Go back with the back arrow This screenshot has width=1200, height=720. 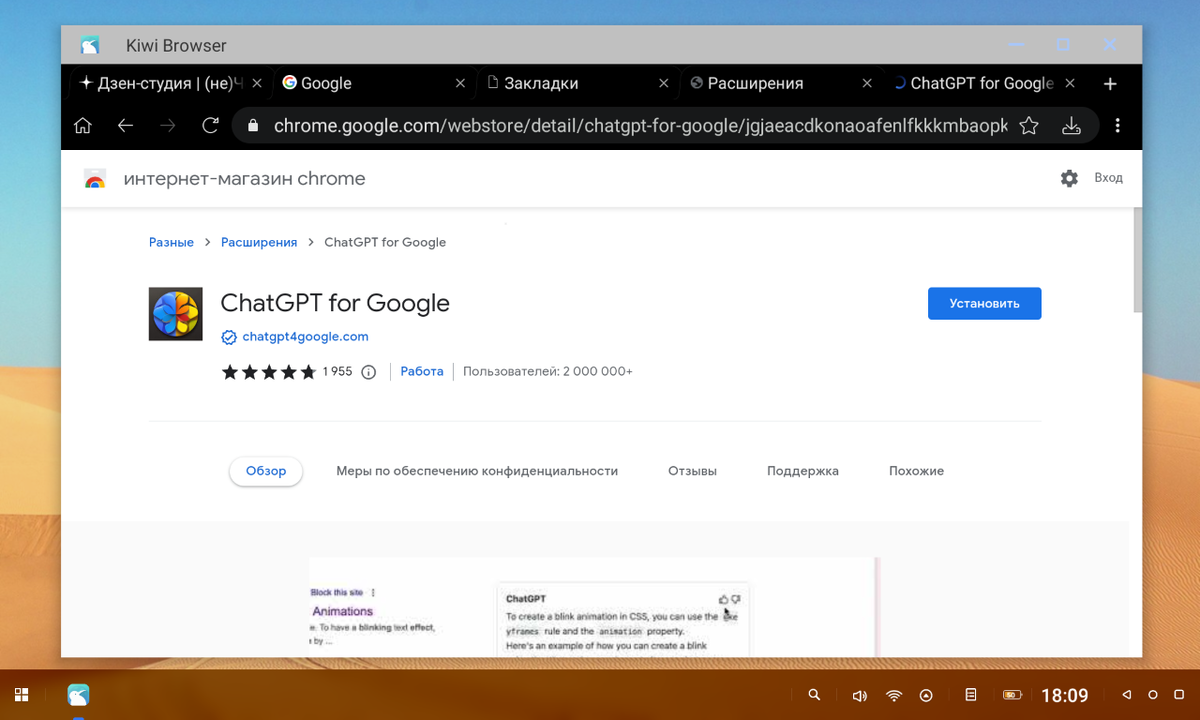click(x=125, y=126)
